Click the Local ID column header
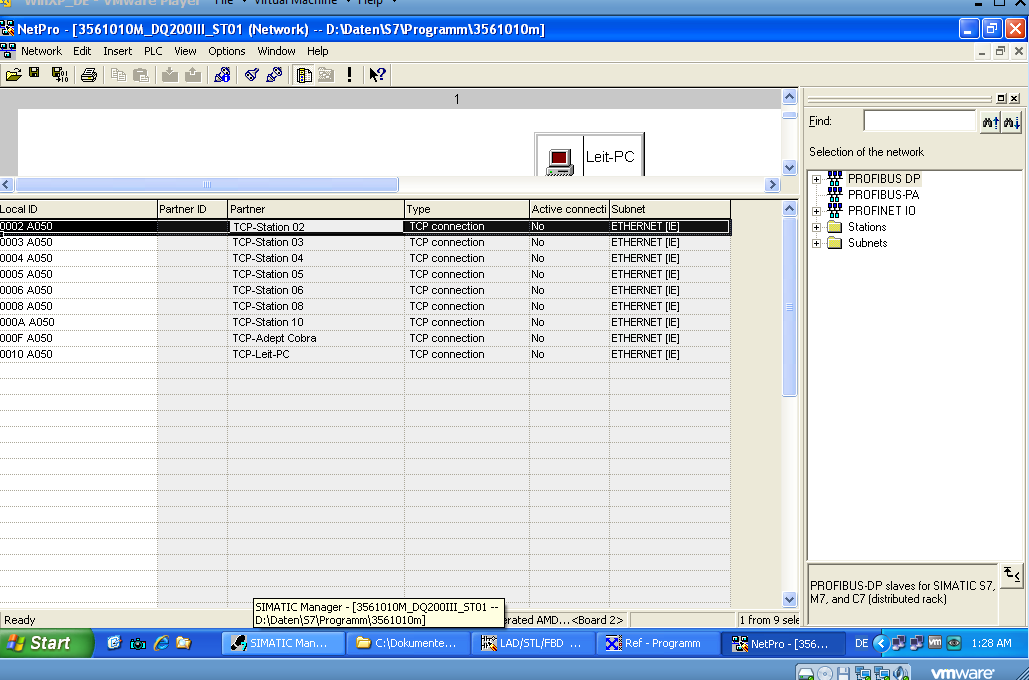 pyautogui.click(x=78, y=209)
